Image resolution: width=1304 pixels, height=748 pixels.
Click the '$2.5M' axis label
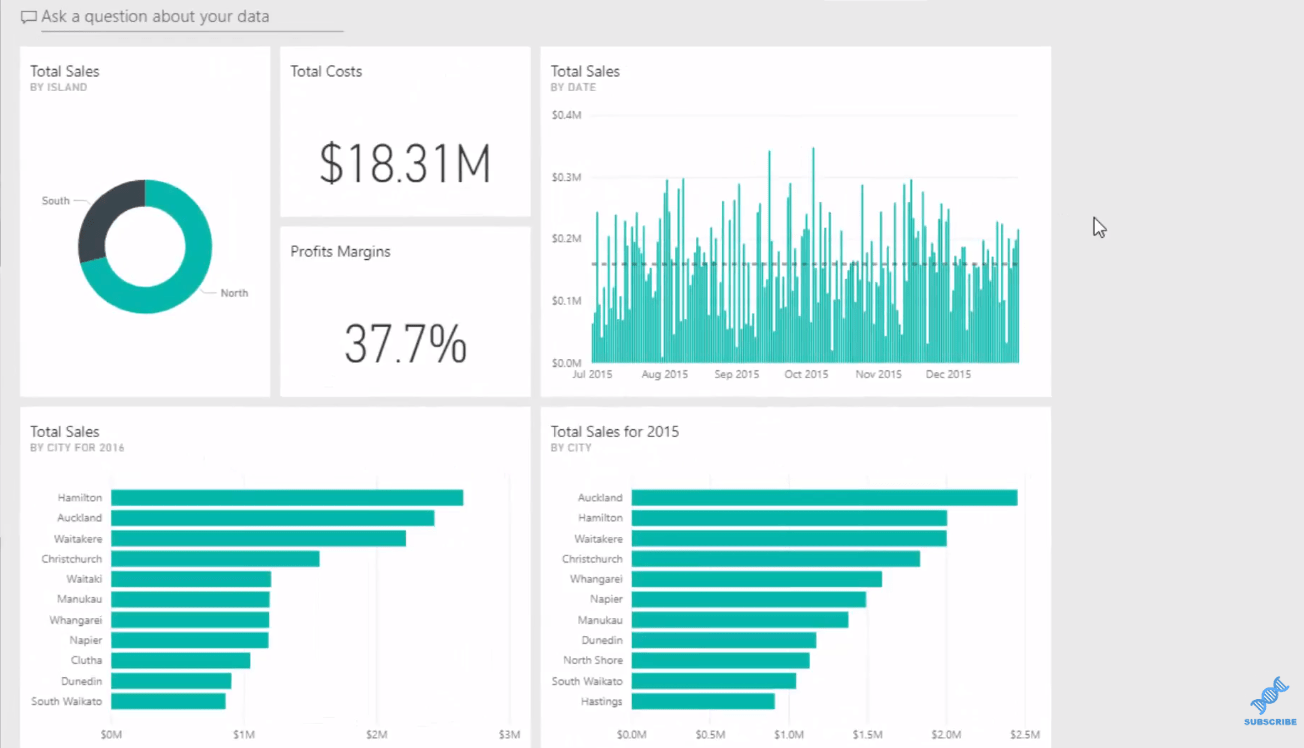click(x=1025, y=735)
